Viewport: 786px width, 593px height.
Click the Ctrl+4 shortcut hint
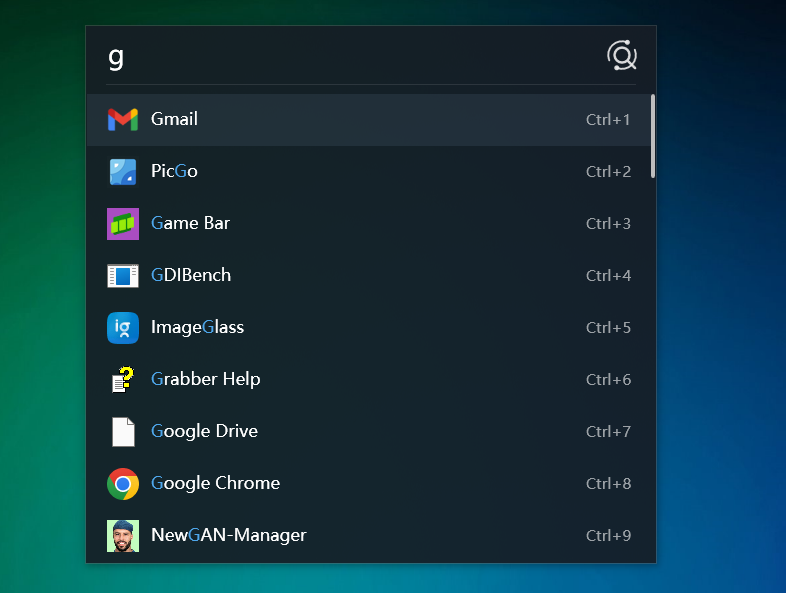(x=608, y=276)
